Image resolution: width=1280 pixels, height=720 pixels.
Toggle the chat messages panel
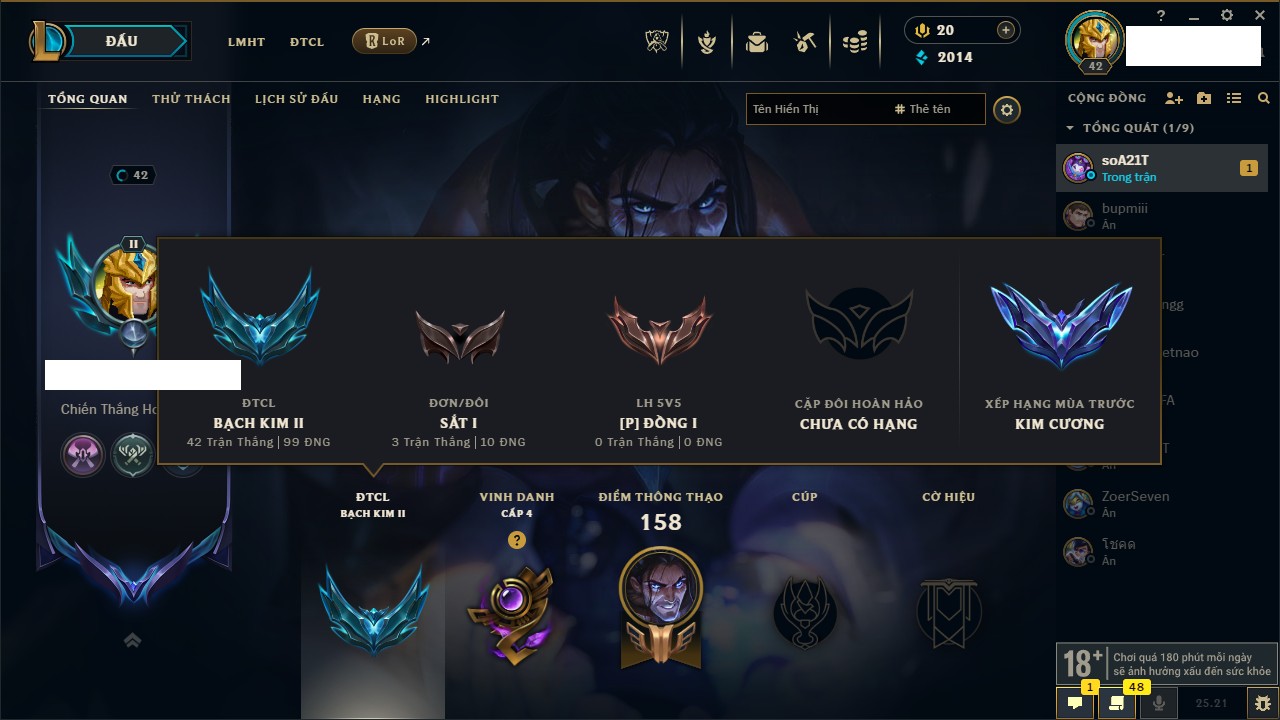click(x=1075, y=703)
